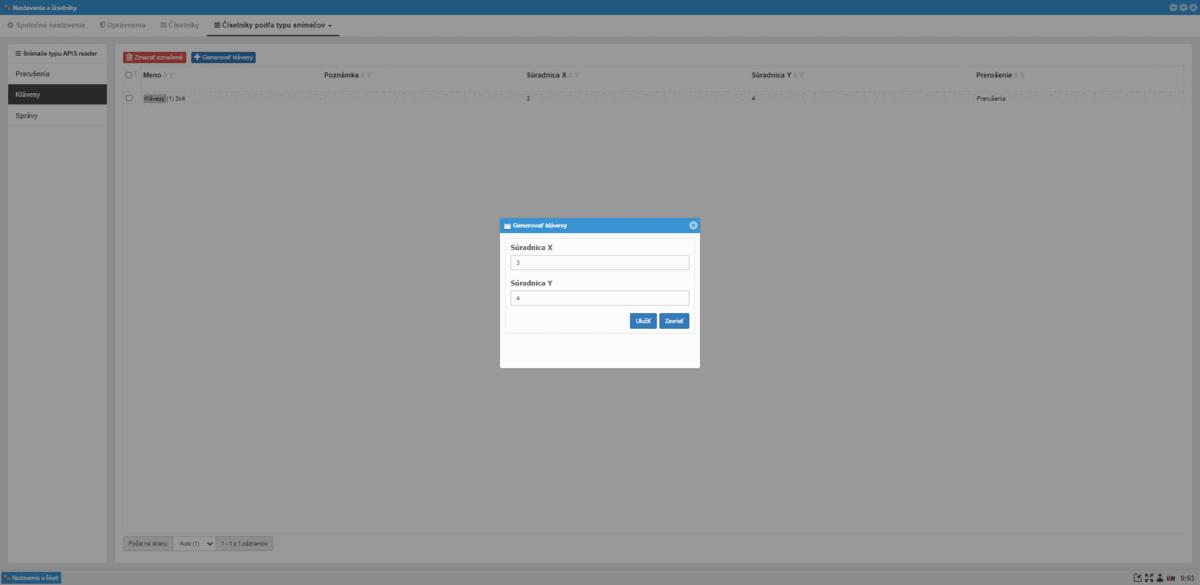Screen dimensions: 1200x585
Task: Open the Spoločné nastavenia tab
Action: [46, 24]
